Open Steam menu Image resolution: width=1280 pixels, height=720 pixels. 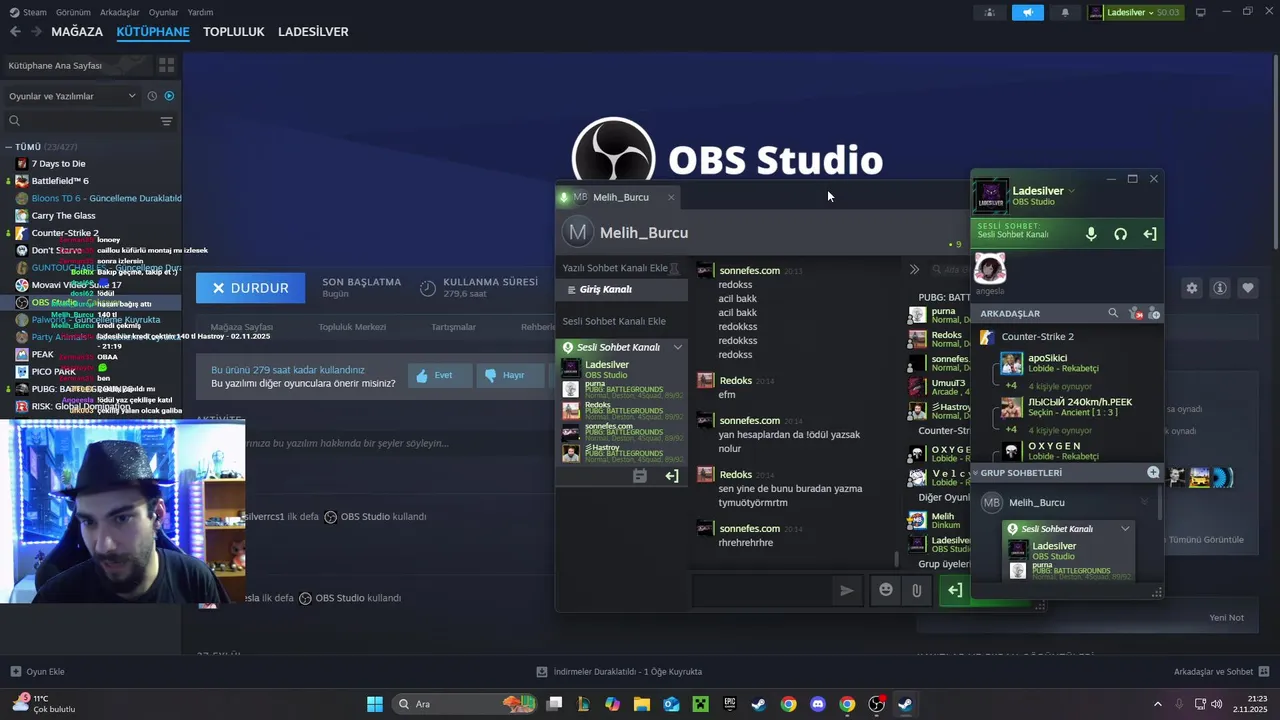[x=29, y=12]
